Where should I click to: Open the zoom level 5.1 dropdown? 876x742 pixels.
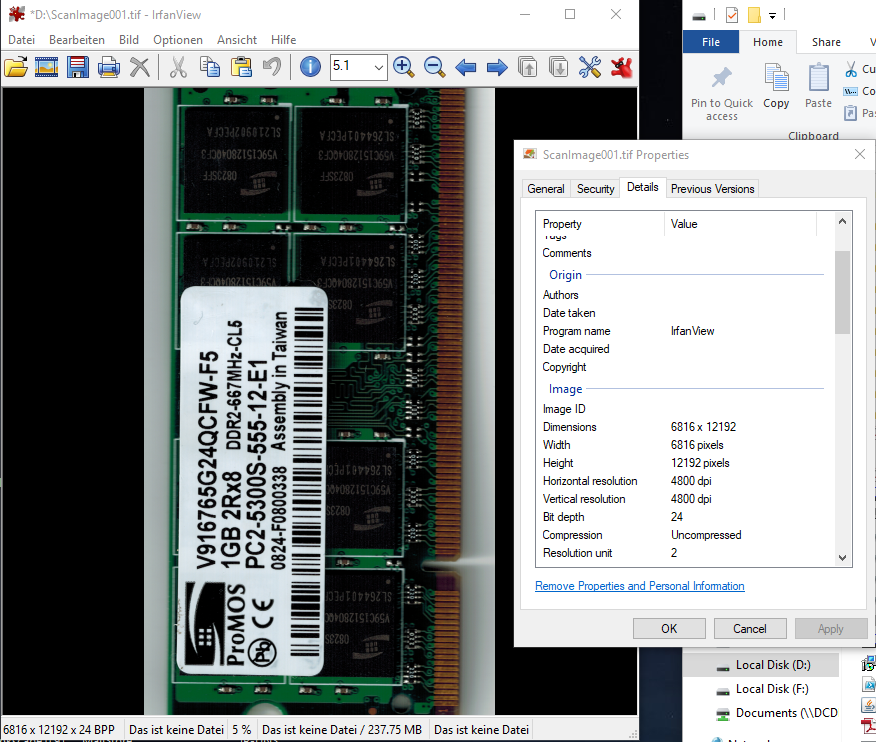(x=378, y=68)
